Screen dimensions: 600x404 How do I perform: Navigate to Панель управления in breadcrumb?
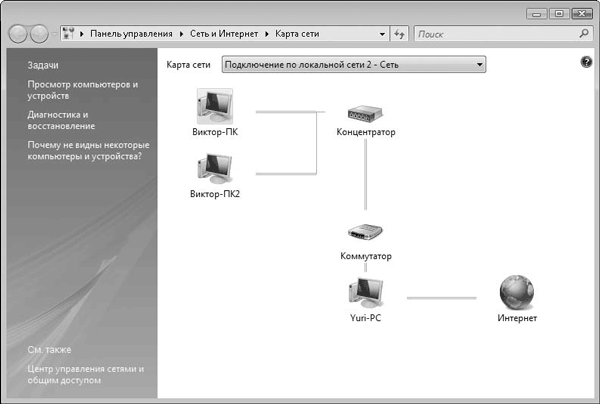[132, 34]
